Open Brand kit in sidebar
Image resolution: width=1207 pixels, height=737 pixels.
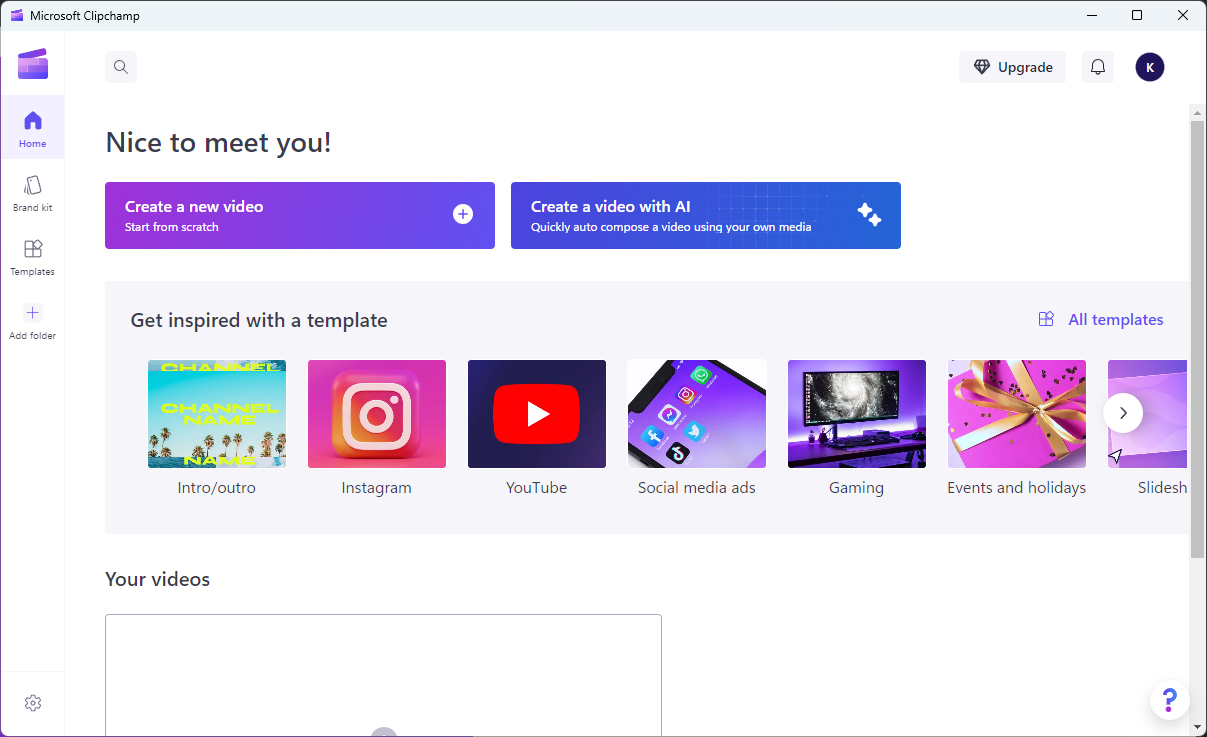click(x=33, y=193)
